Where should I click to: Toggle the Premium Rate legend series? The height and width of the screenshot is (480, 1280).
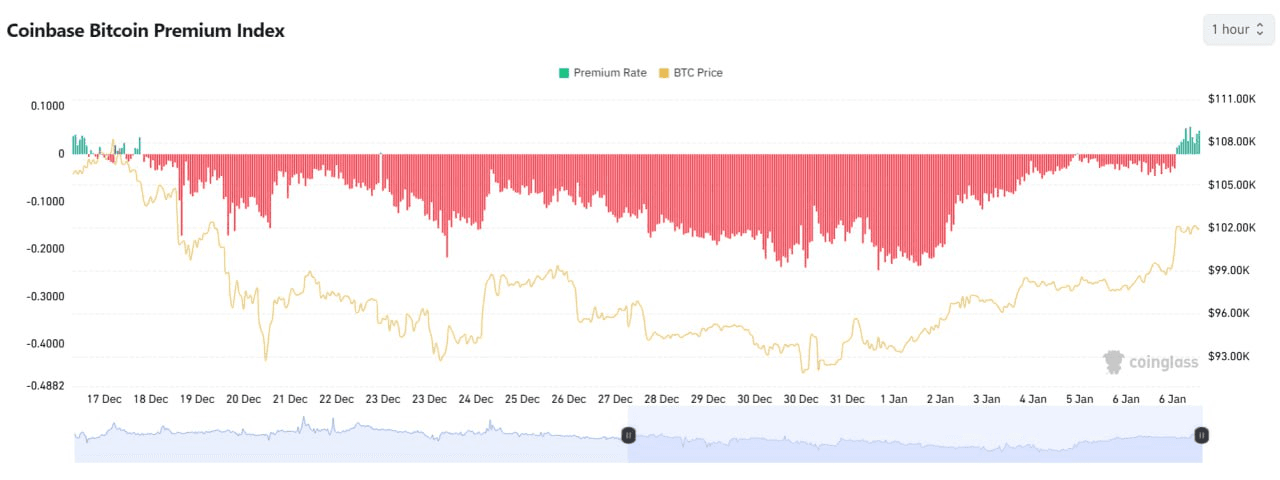pyautogui.click(x=603, y=73)
